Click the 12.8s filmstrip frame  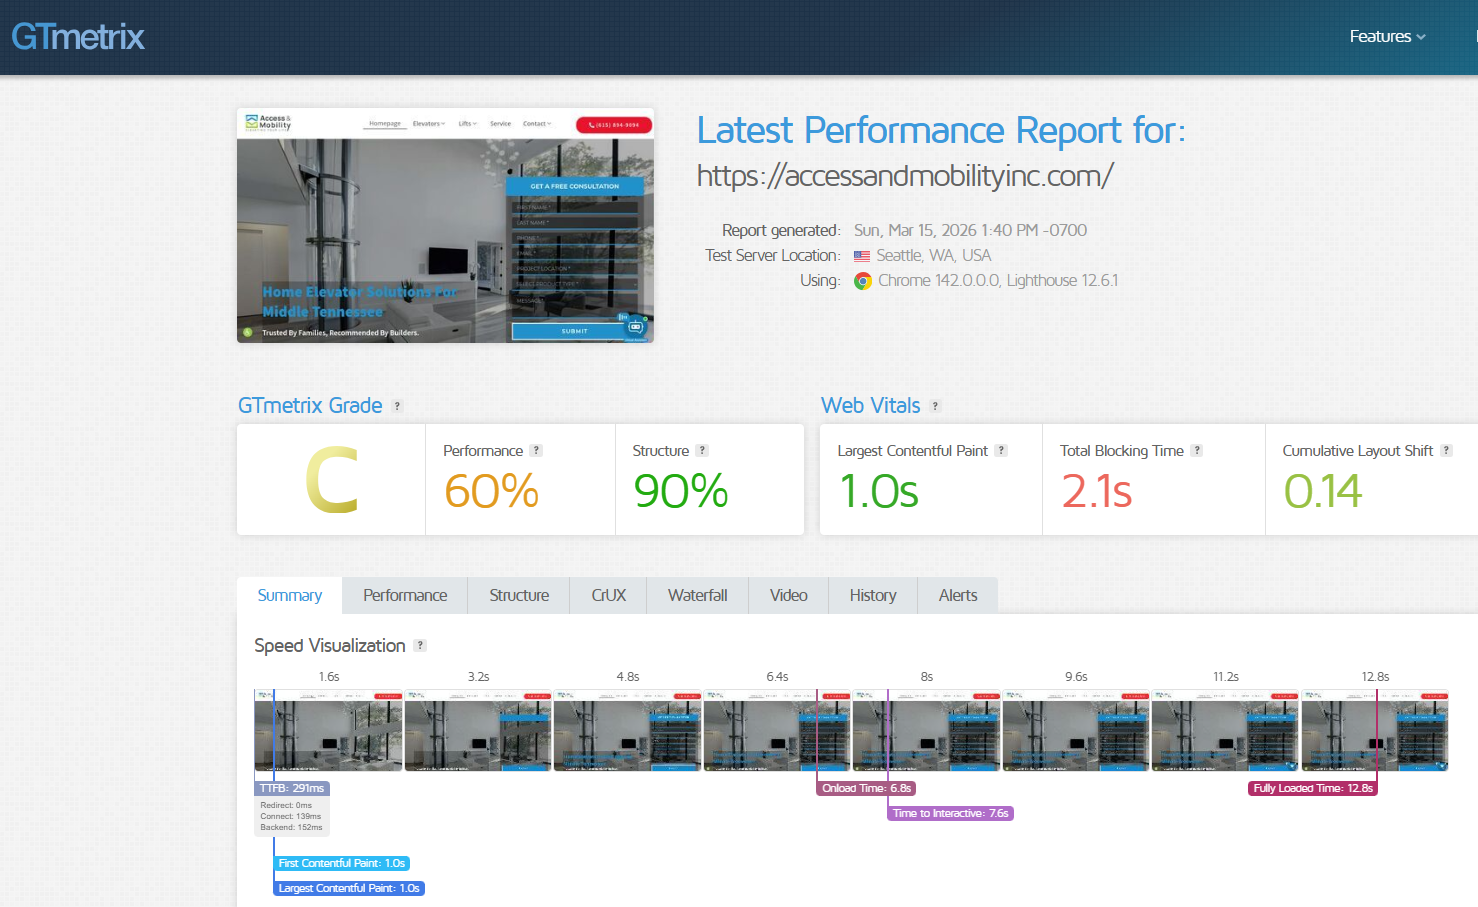(x=1375, y=730)
